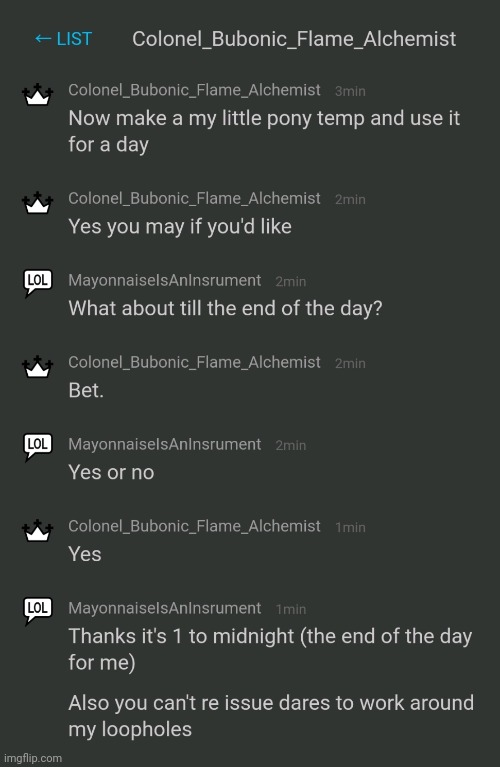Click the imgflip.com watermark
The height and width of the screenshot is (767, 500).
[33, 758]
